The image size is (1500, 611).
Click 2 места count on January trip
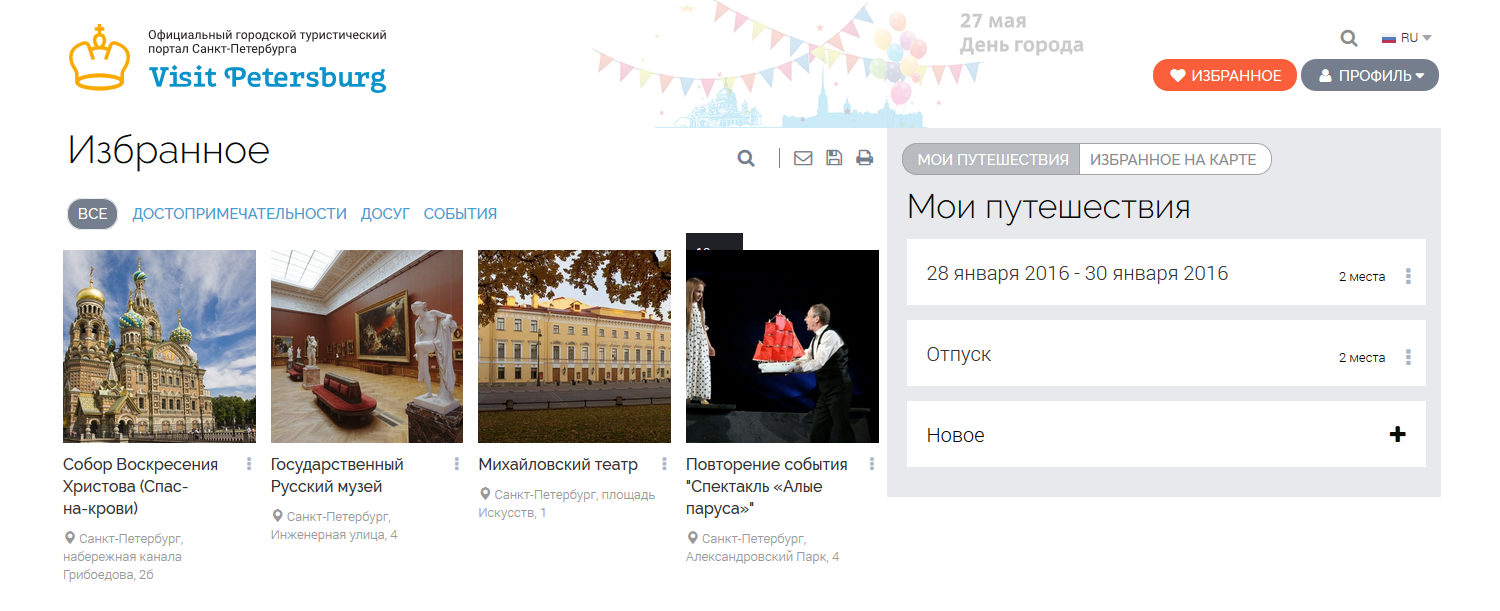(x=1362, y=276)
